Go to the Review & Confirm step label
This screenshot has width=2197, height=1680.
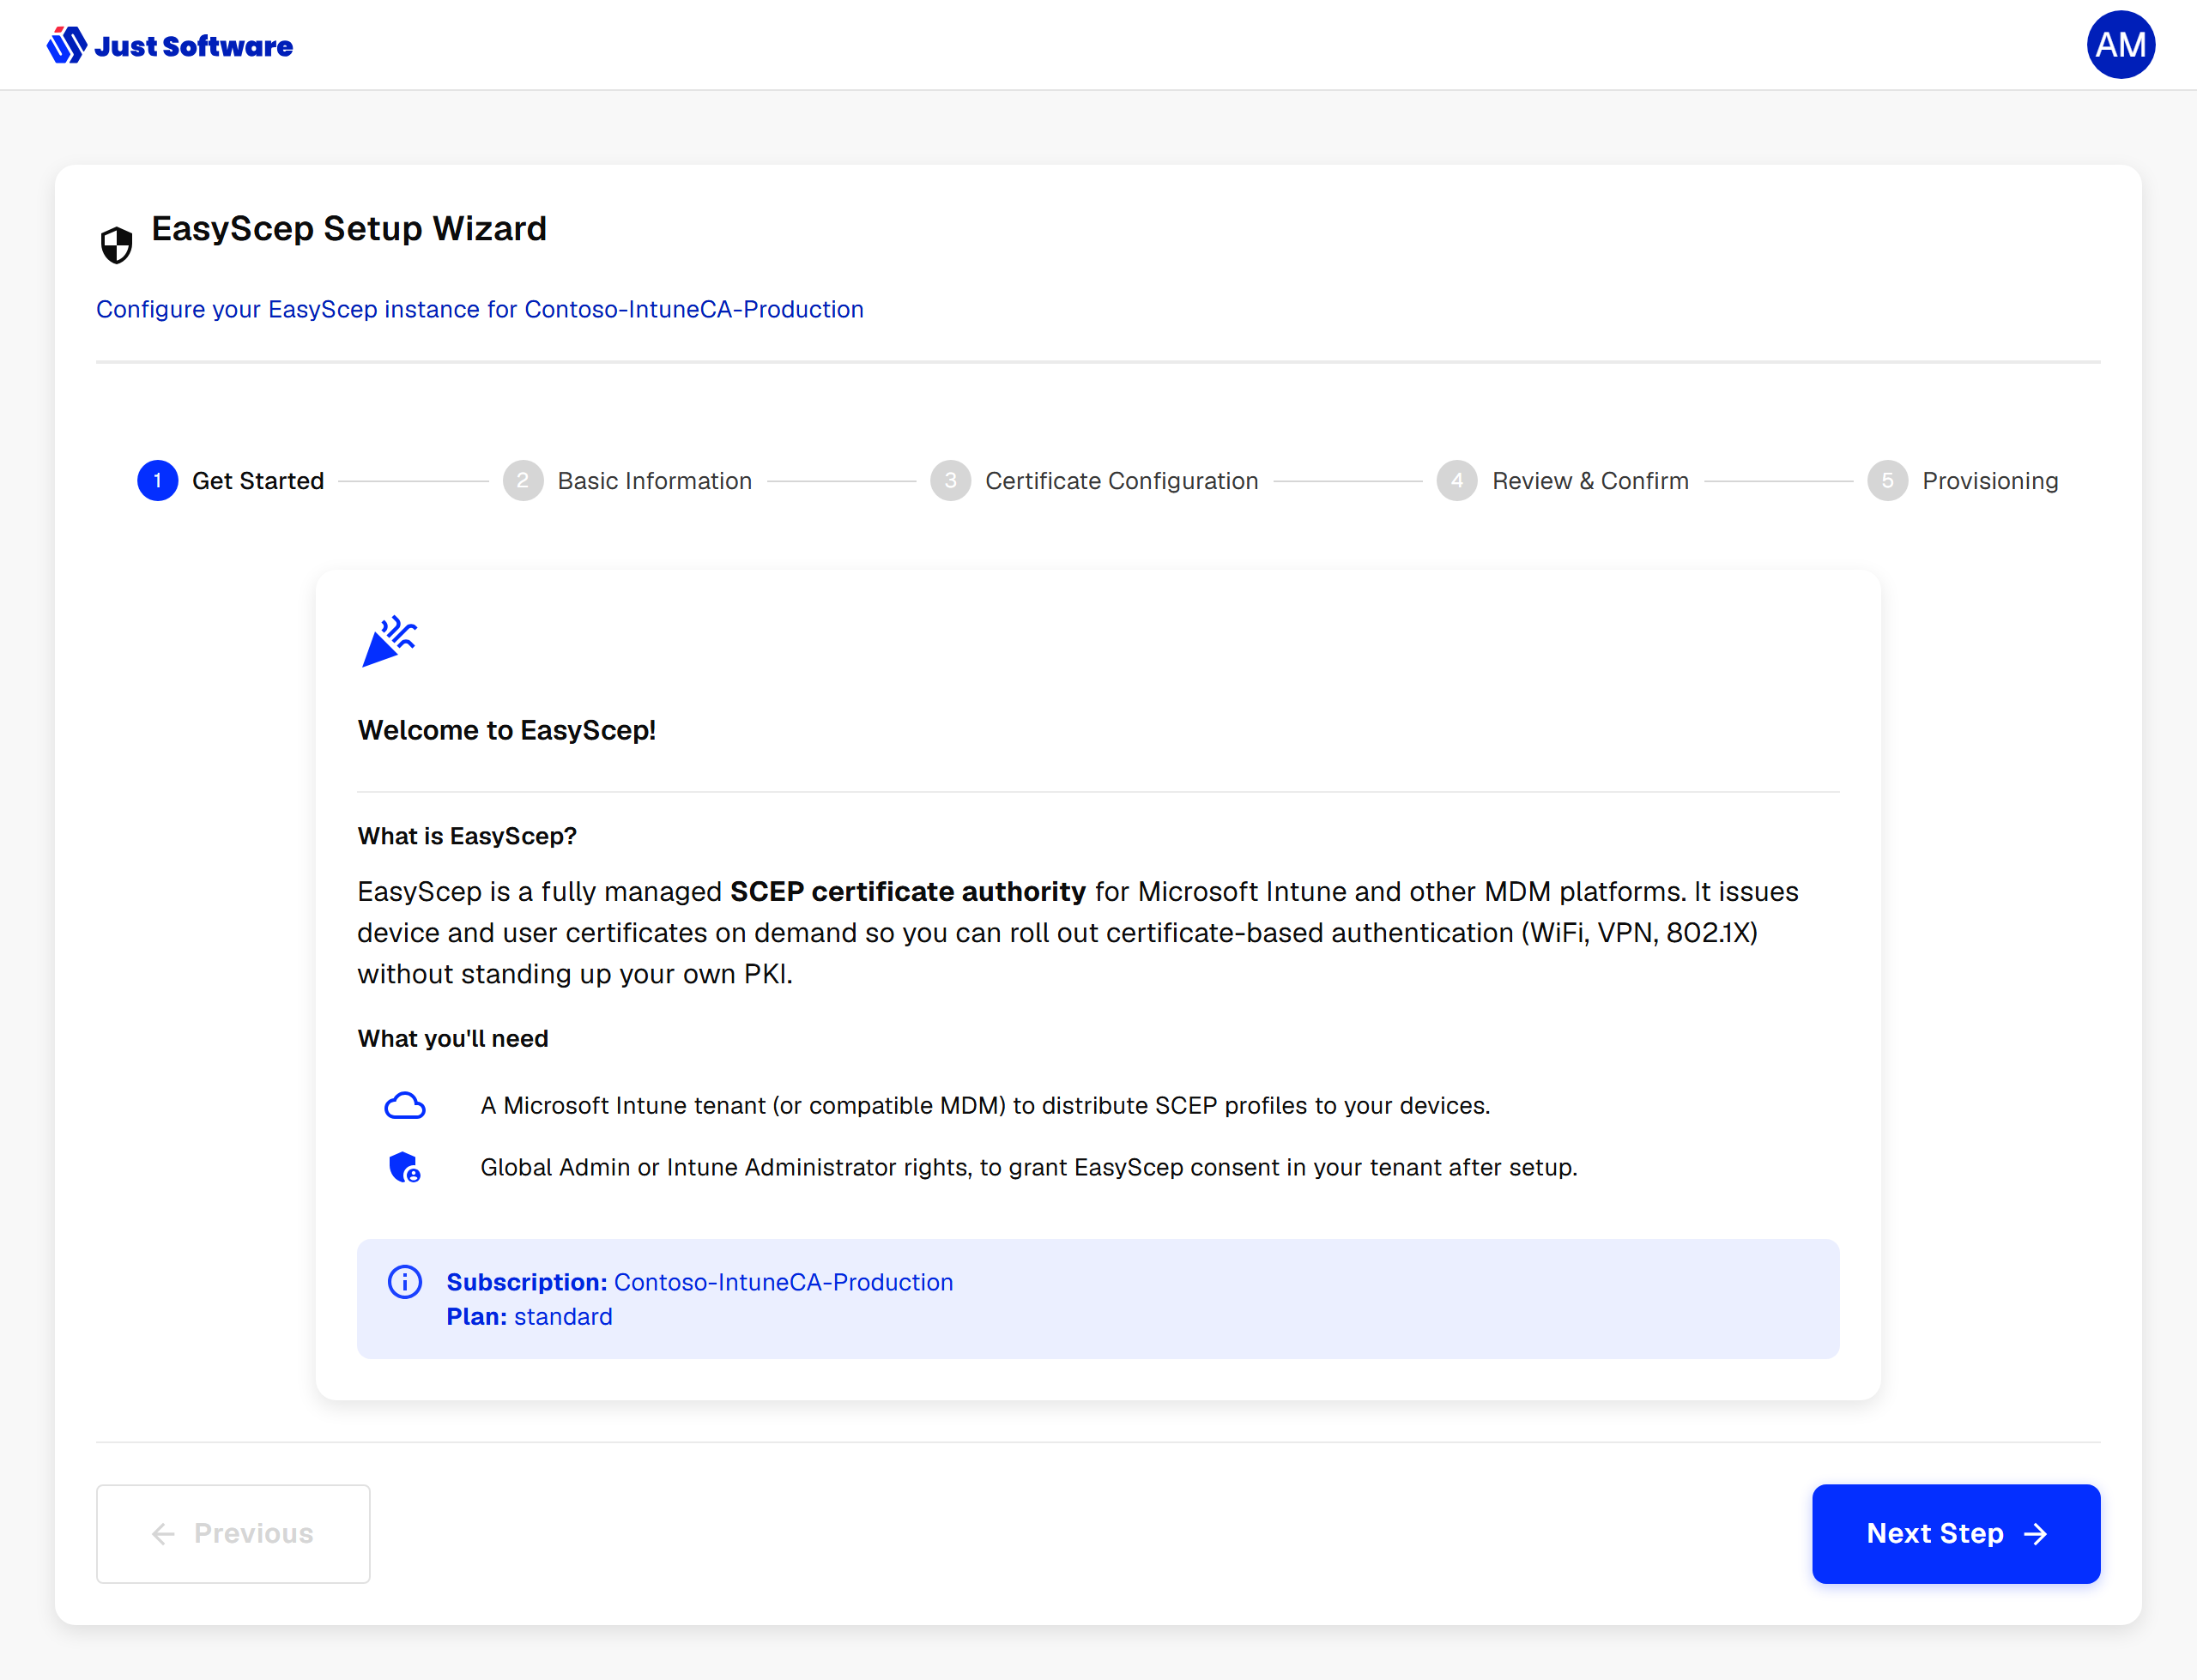[1590, 481]
